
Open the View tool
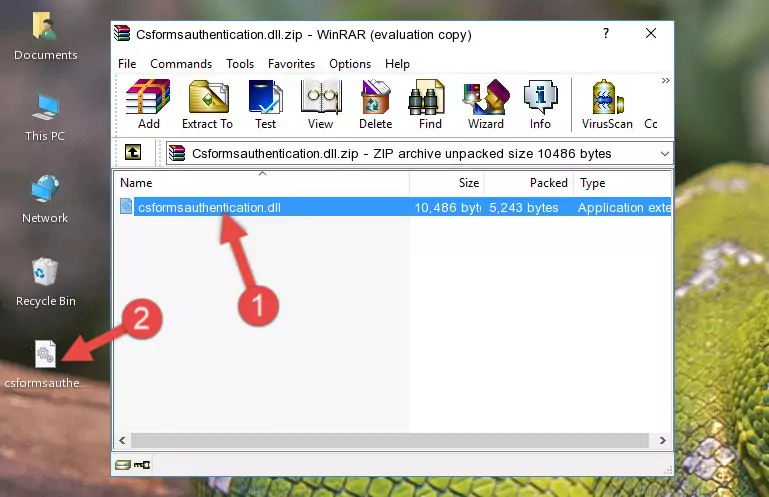click(x=321, y=105)
